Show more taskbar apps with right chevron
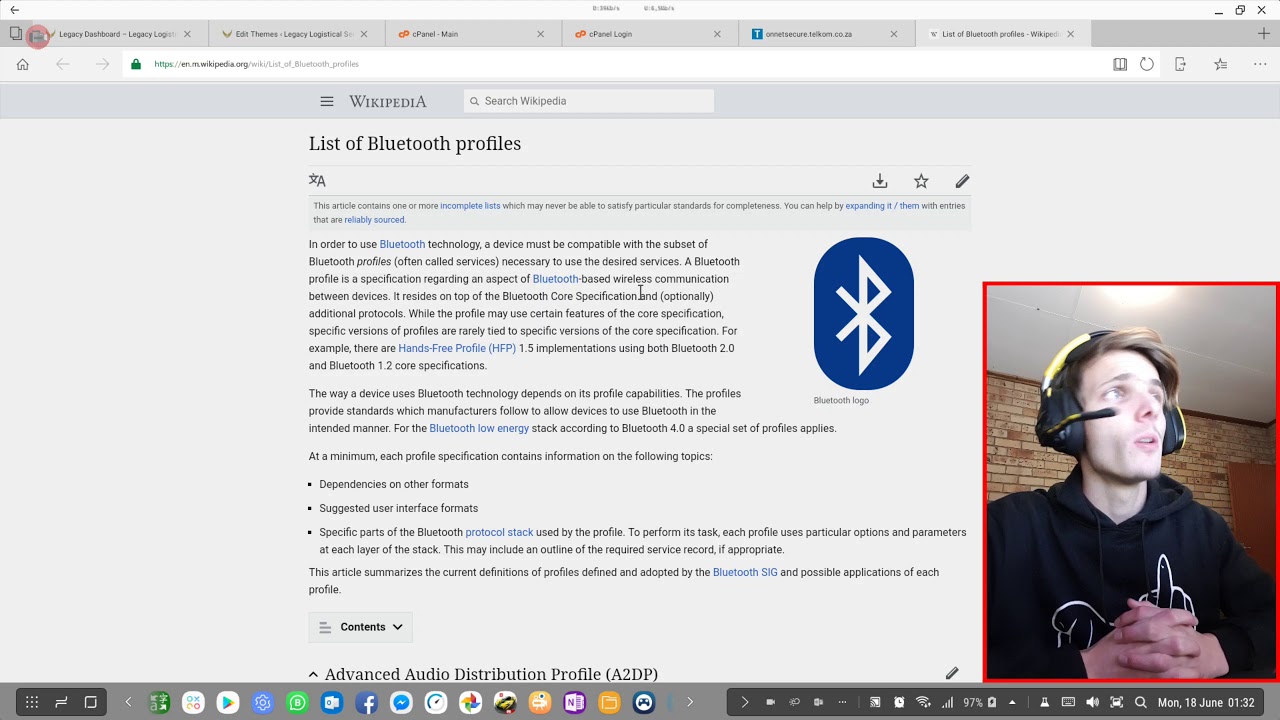Screen dimensions: 1280x720 point(689,702)
